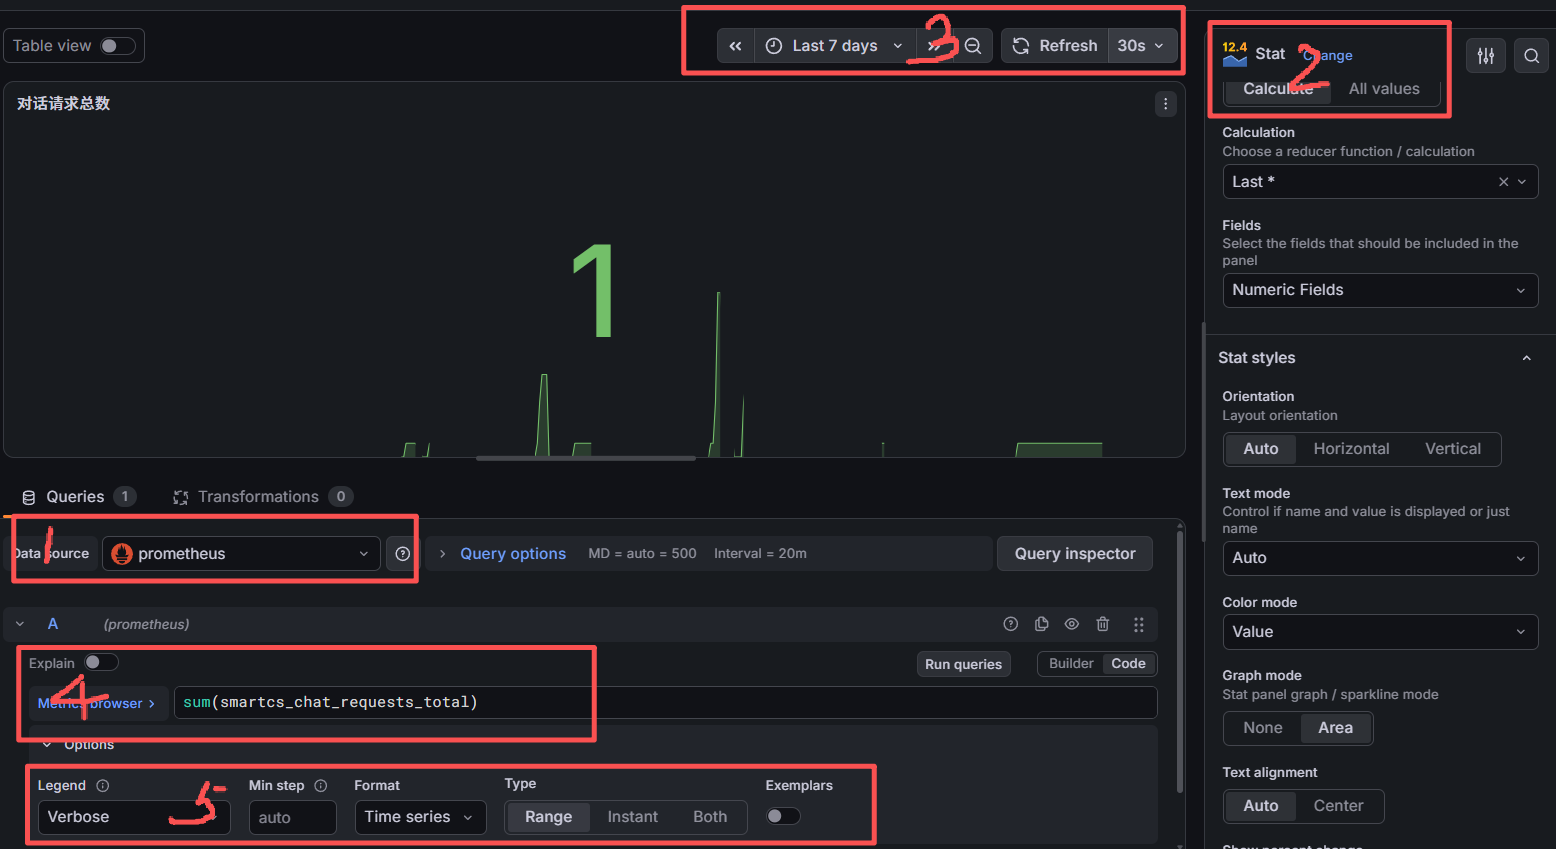Click the Queries database icon
Viewport: 1556px width, 849px height.
coord(29,497)
